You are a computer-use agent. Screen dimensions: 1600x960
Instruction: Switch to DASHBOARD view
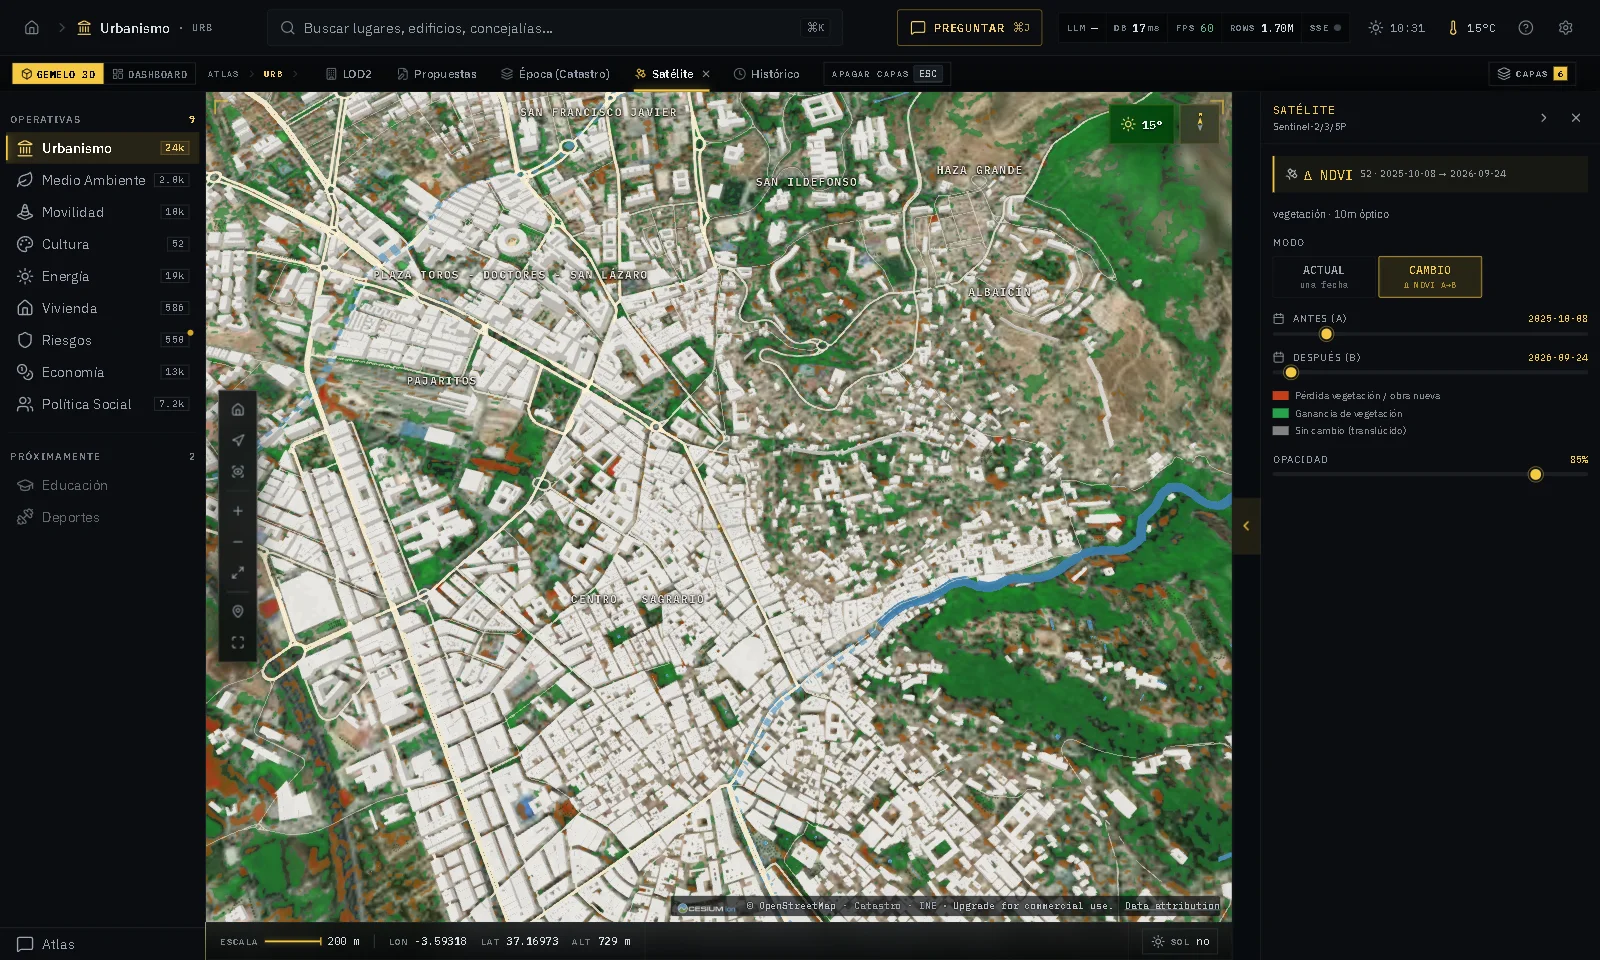pyautogui.click(x=150, y=74)
